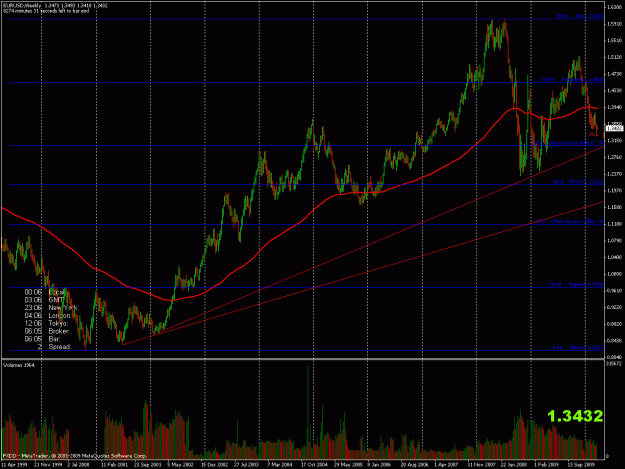
Task: Click the 1 Apr 2007 date label
Action: click(446, 465)
